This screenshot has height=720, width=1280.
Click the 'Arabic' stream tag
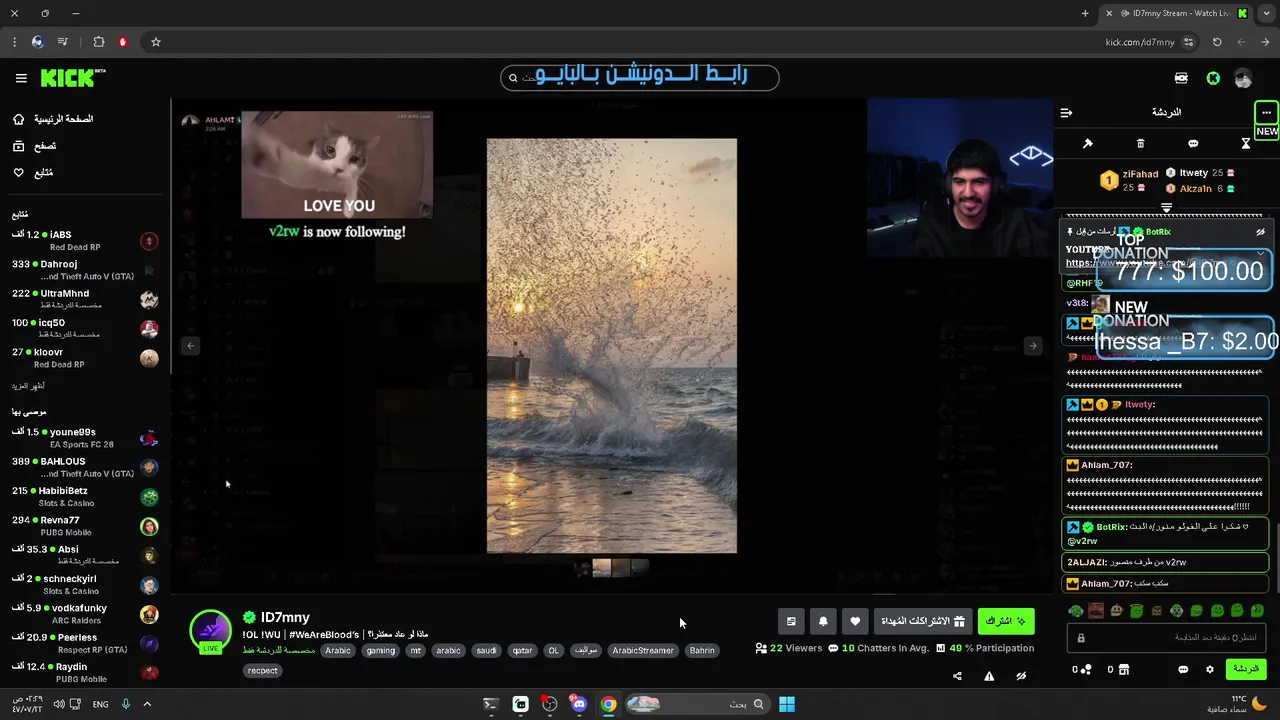click(x=338, y=650)
